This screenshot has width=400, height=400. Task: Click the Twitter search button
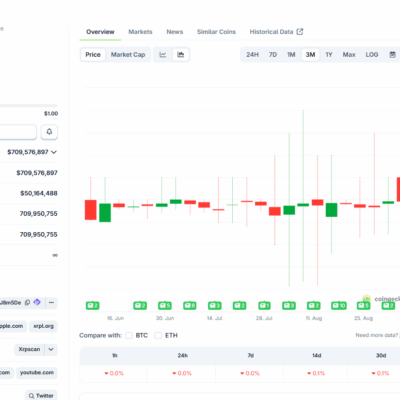click(41, 396)
